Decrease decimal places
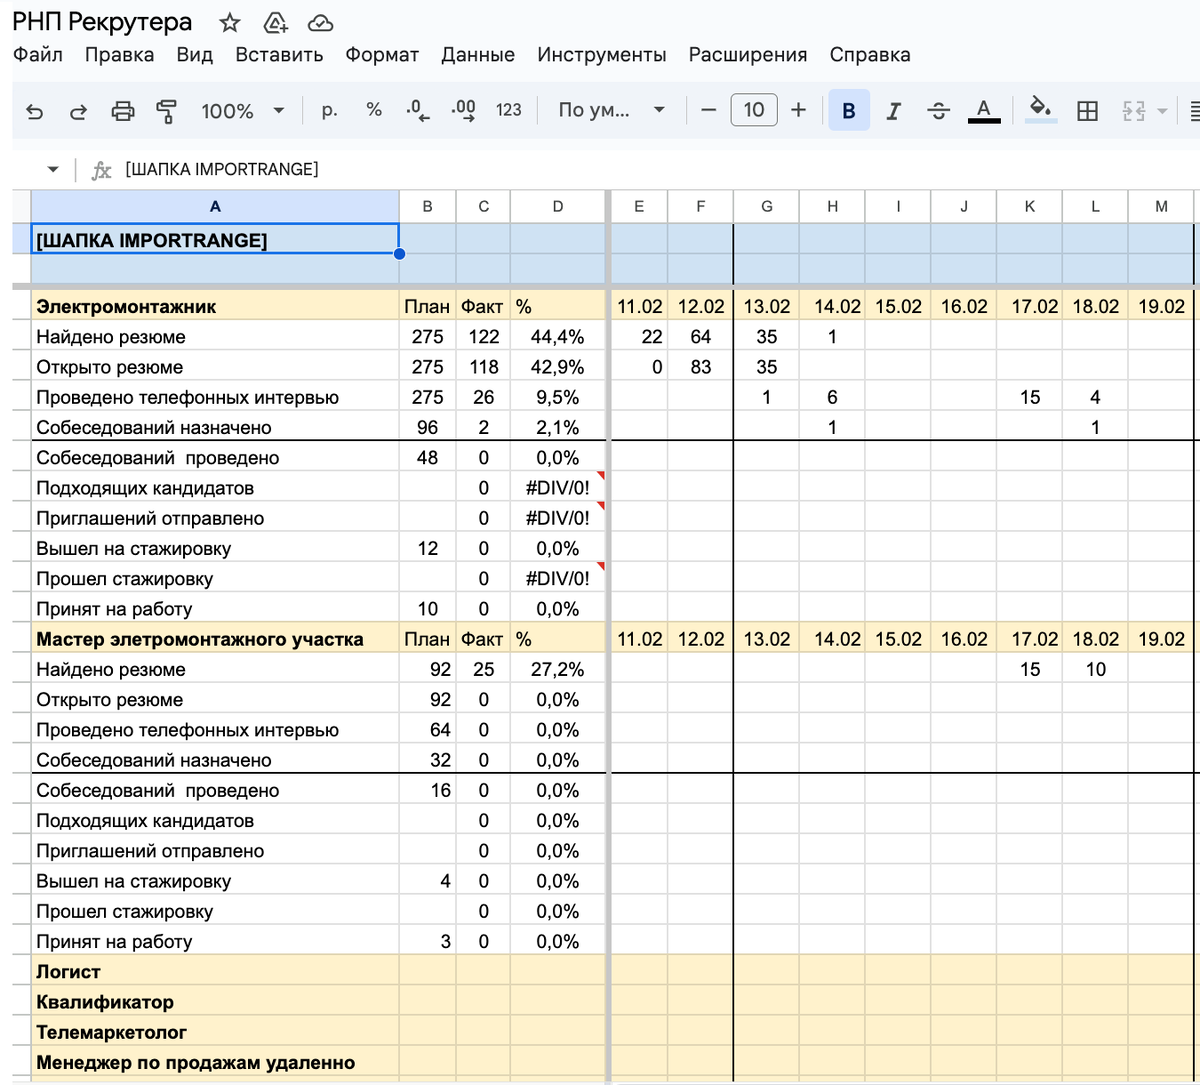Image resolution: width=1200 pixels, height=1085 pixels. point(418,110)
